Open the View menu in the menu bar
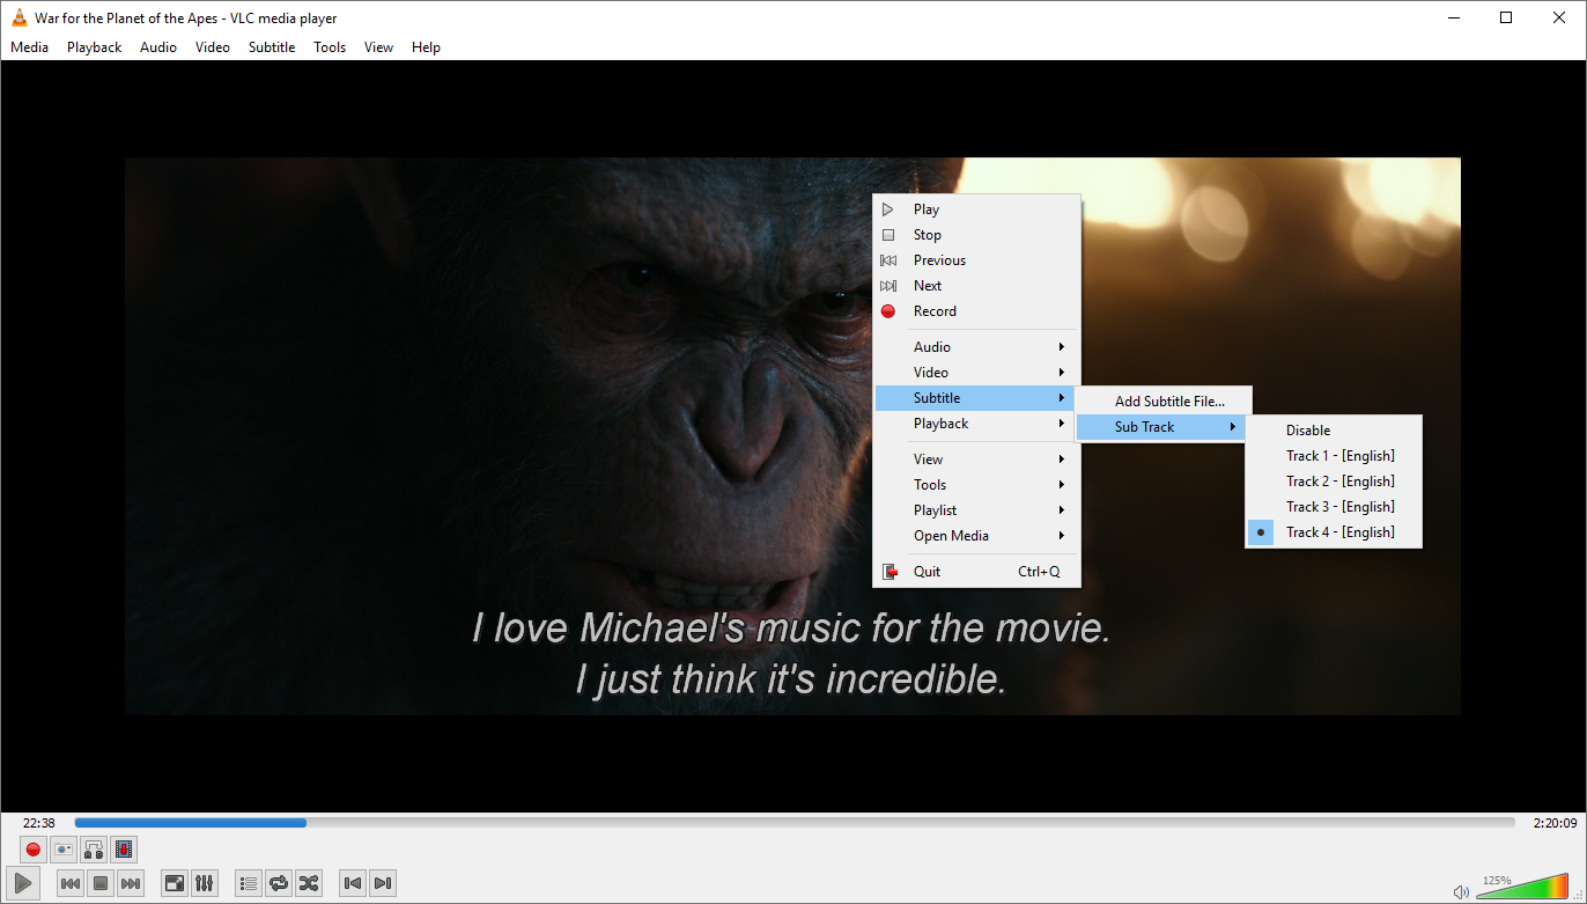This screenshot has width=1587, height=904. coord(378,47)
